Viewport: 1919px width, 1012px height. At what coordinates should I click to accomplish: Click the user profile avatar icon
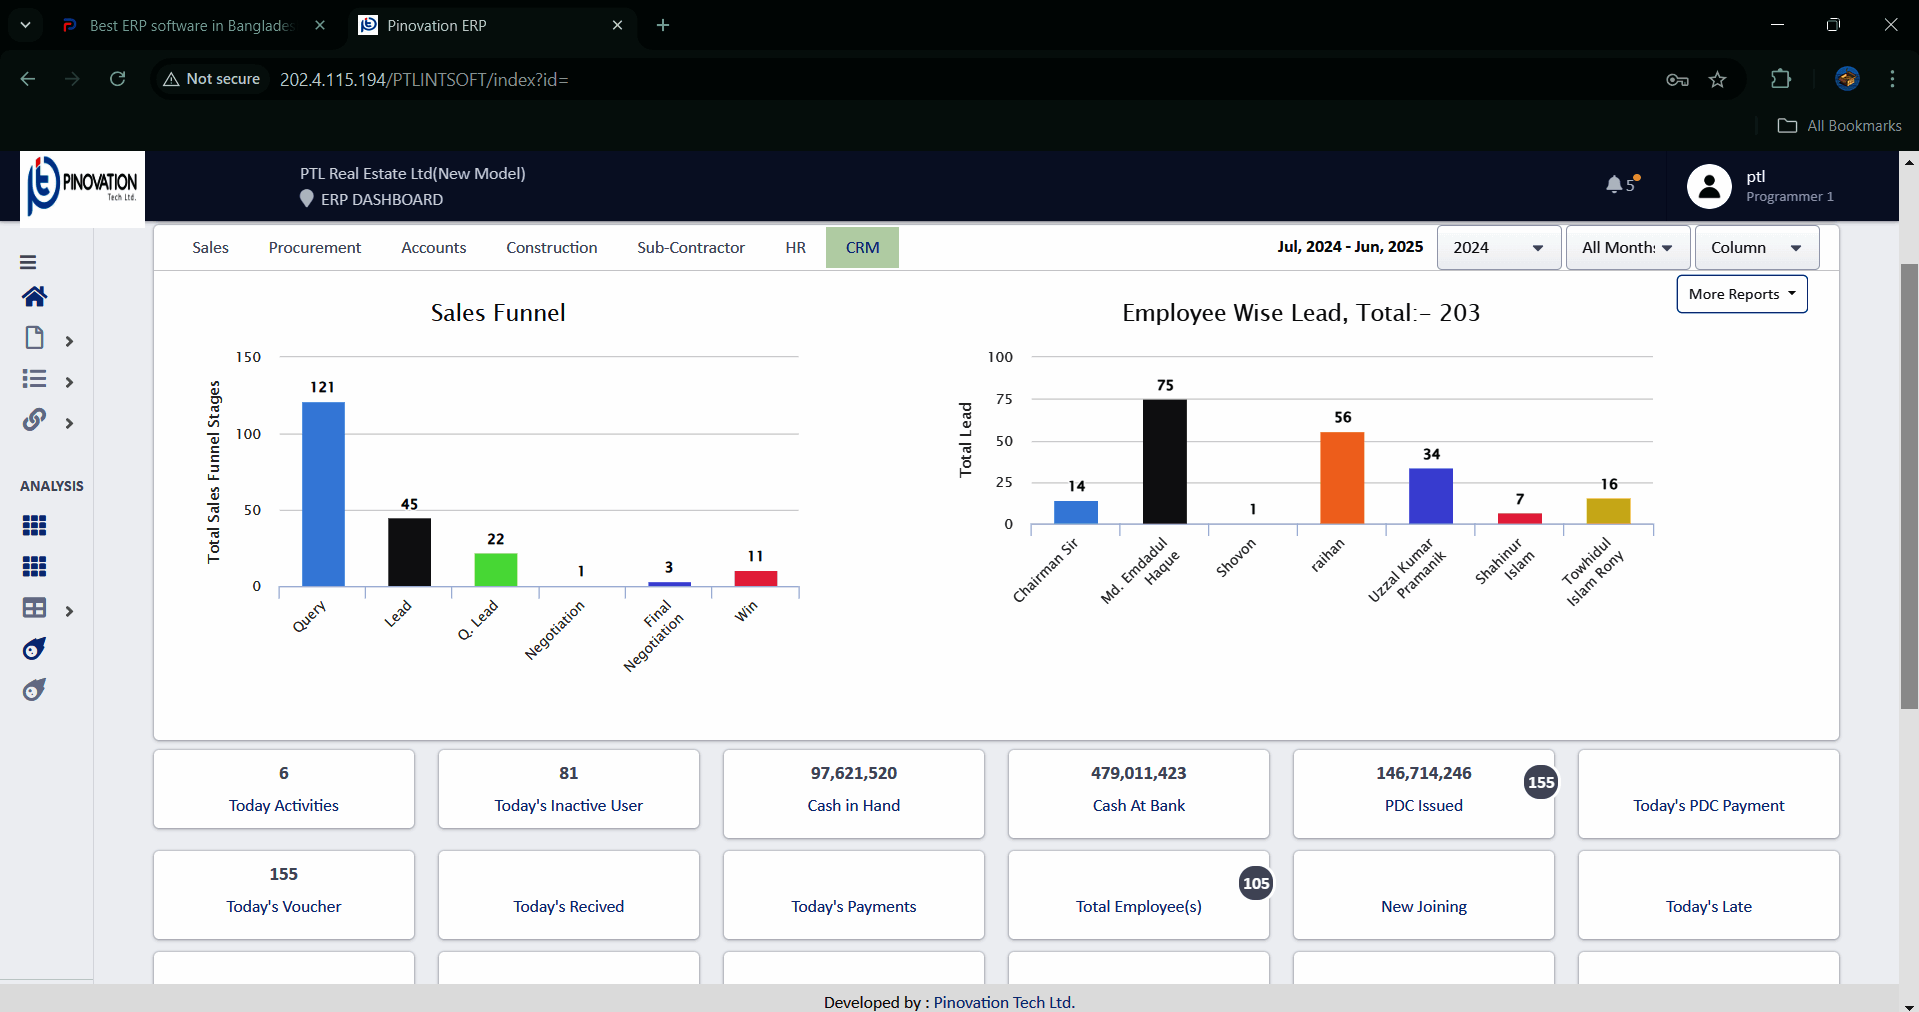pyautogui.click(x=1709, y=186)
